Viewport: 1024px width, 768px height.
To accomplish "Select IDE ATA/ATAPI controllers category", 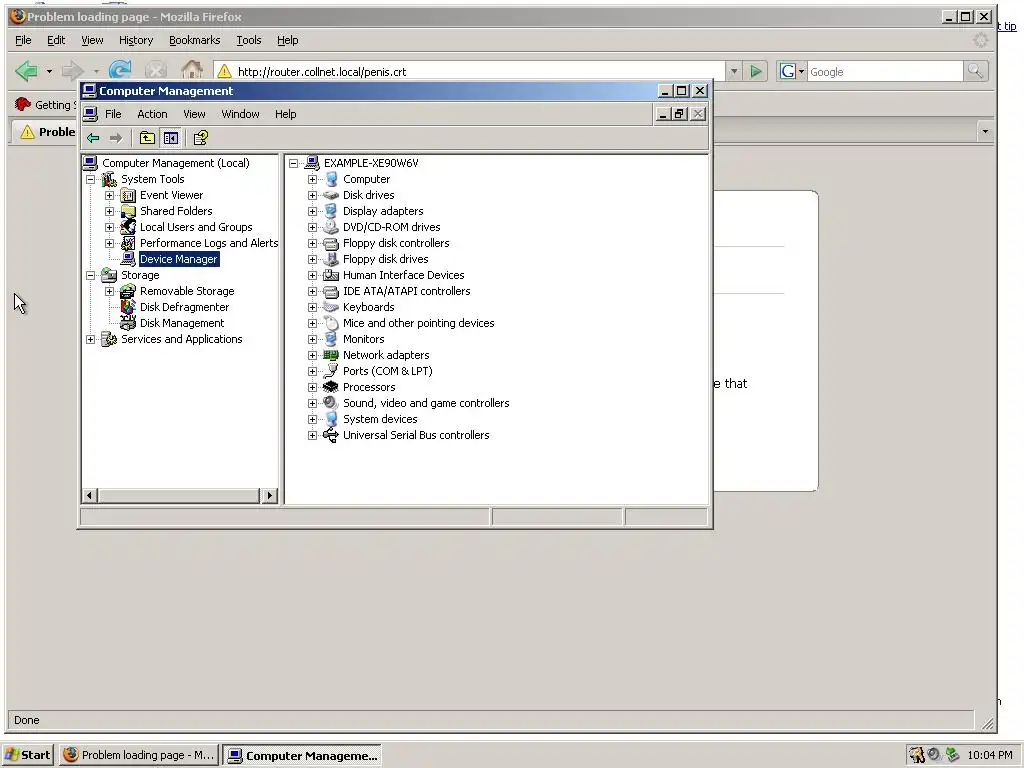I will pos(406,291).
